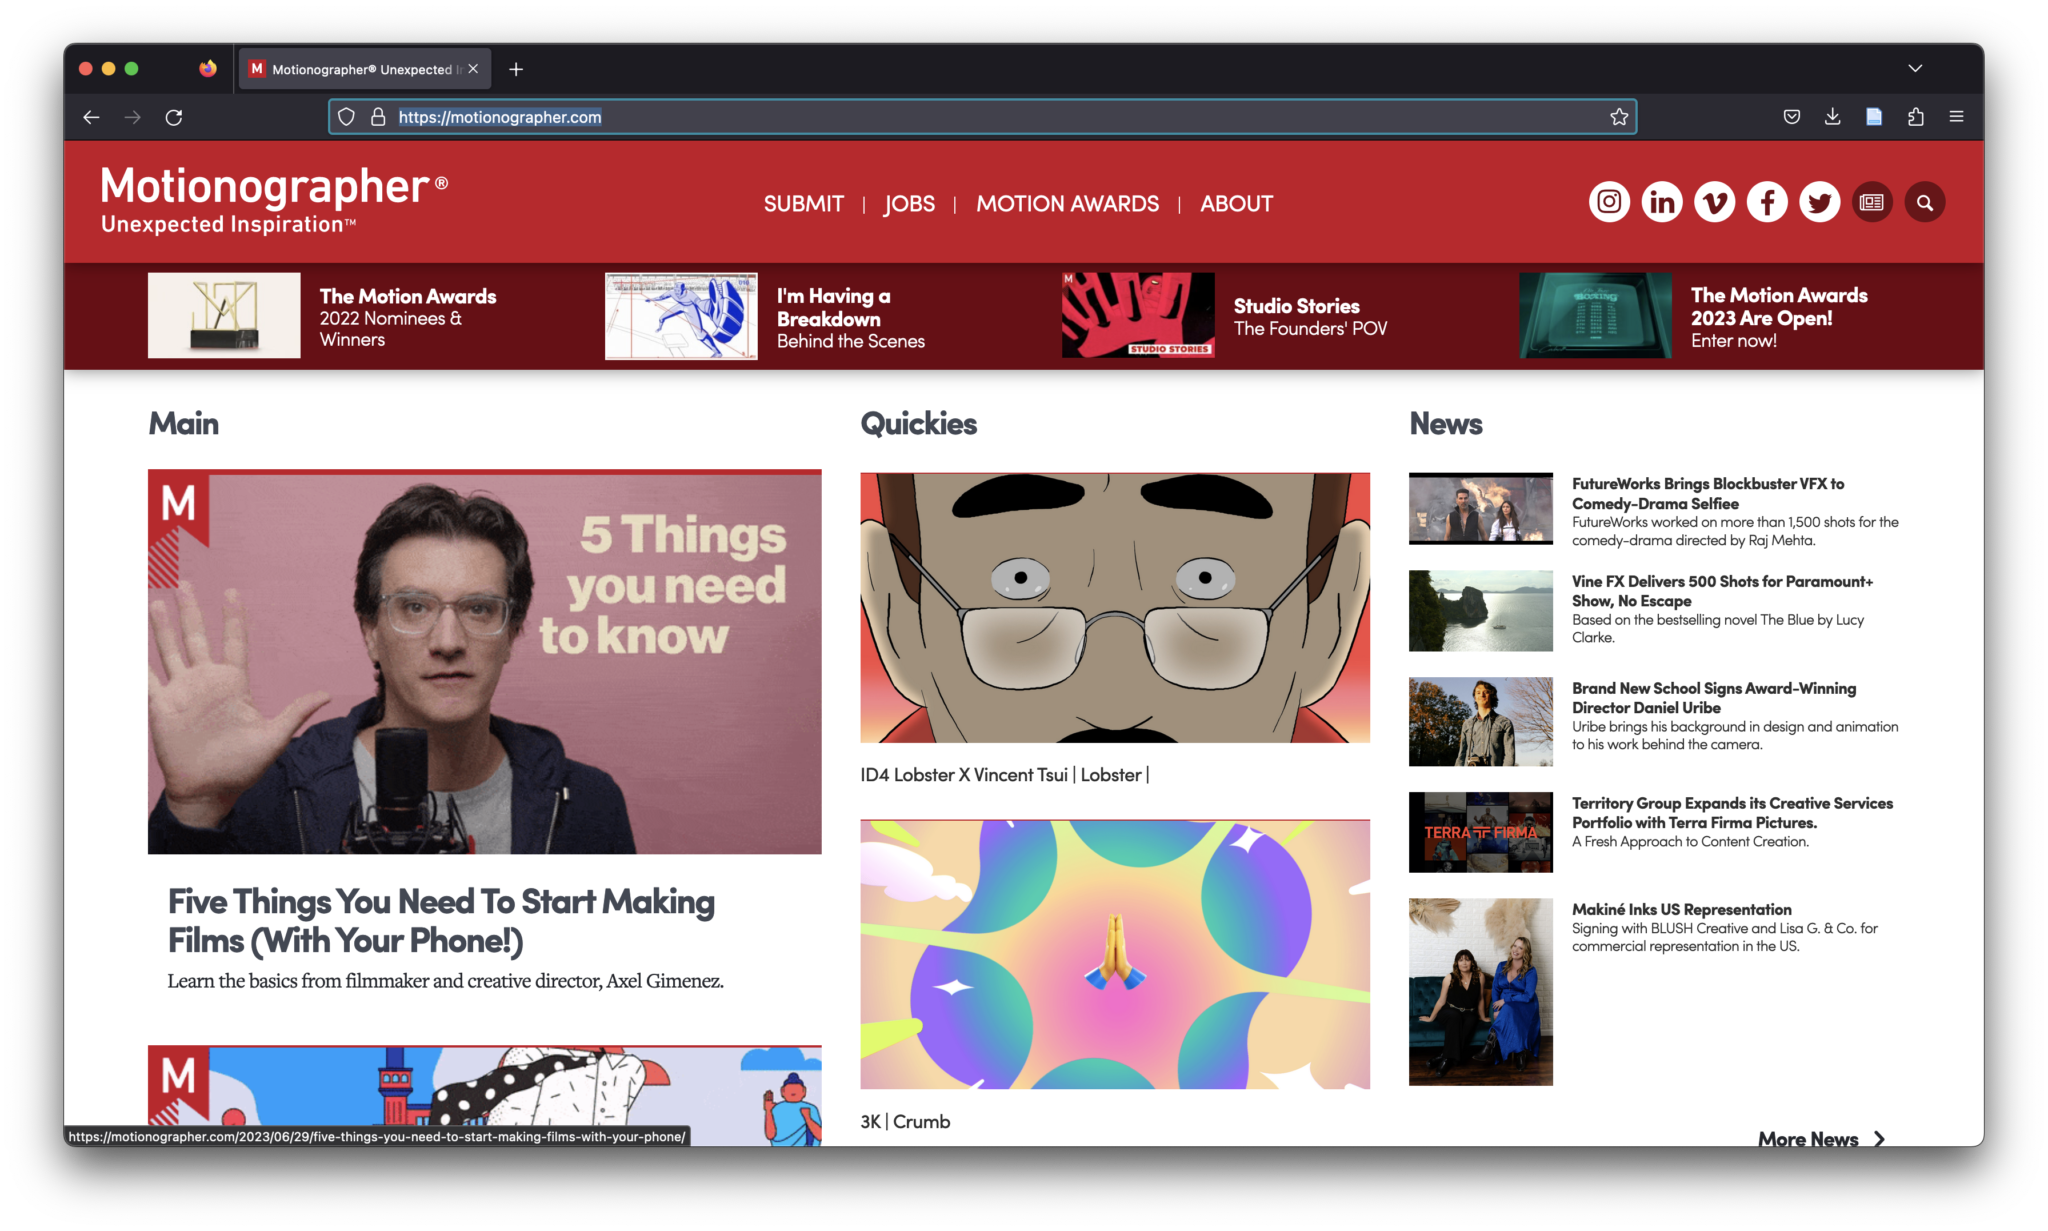Open the 5 Things you need to know image

click(485, 662)
